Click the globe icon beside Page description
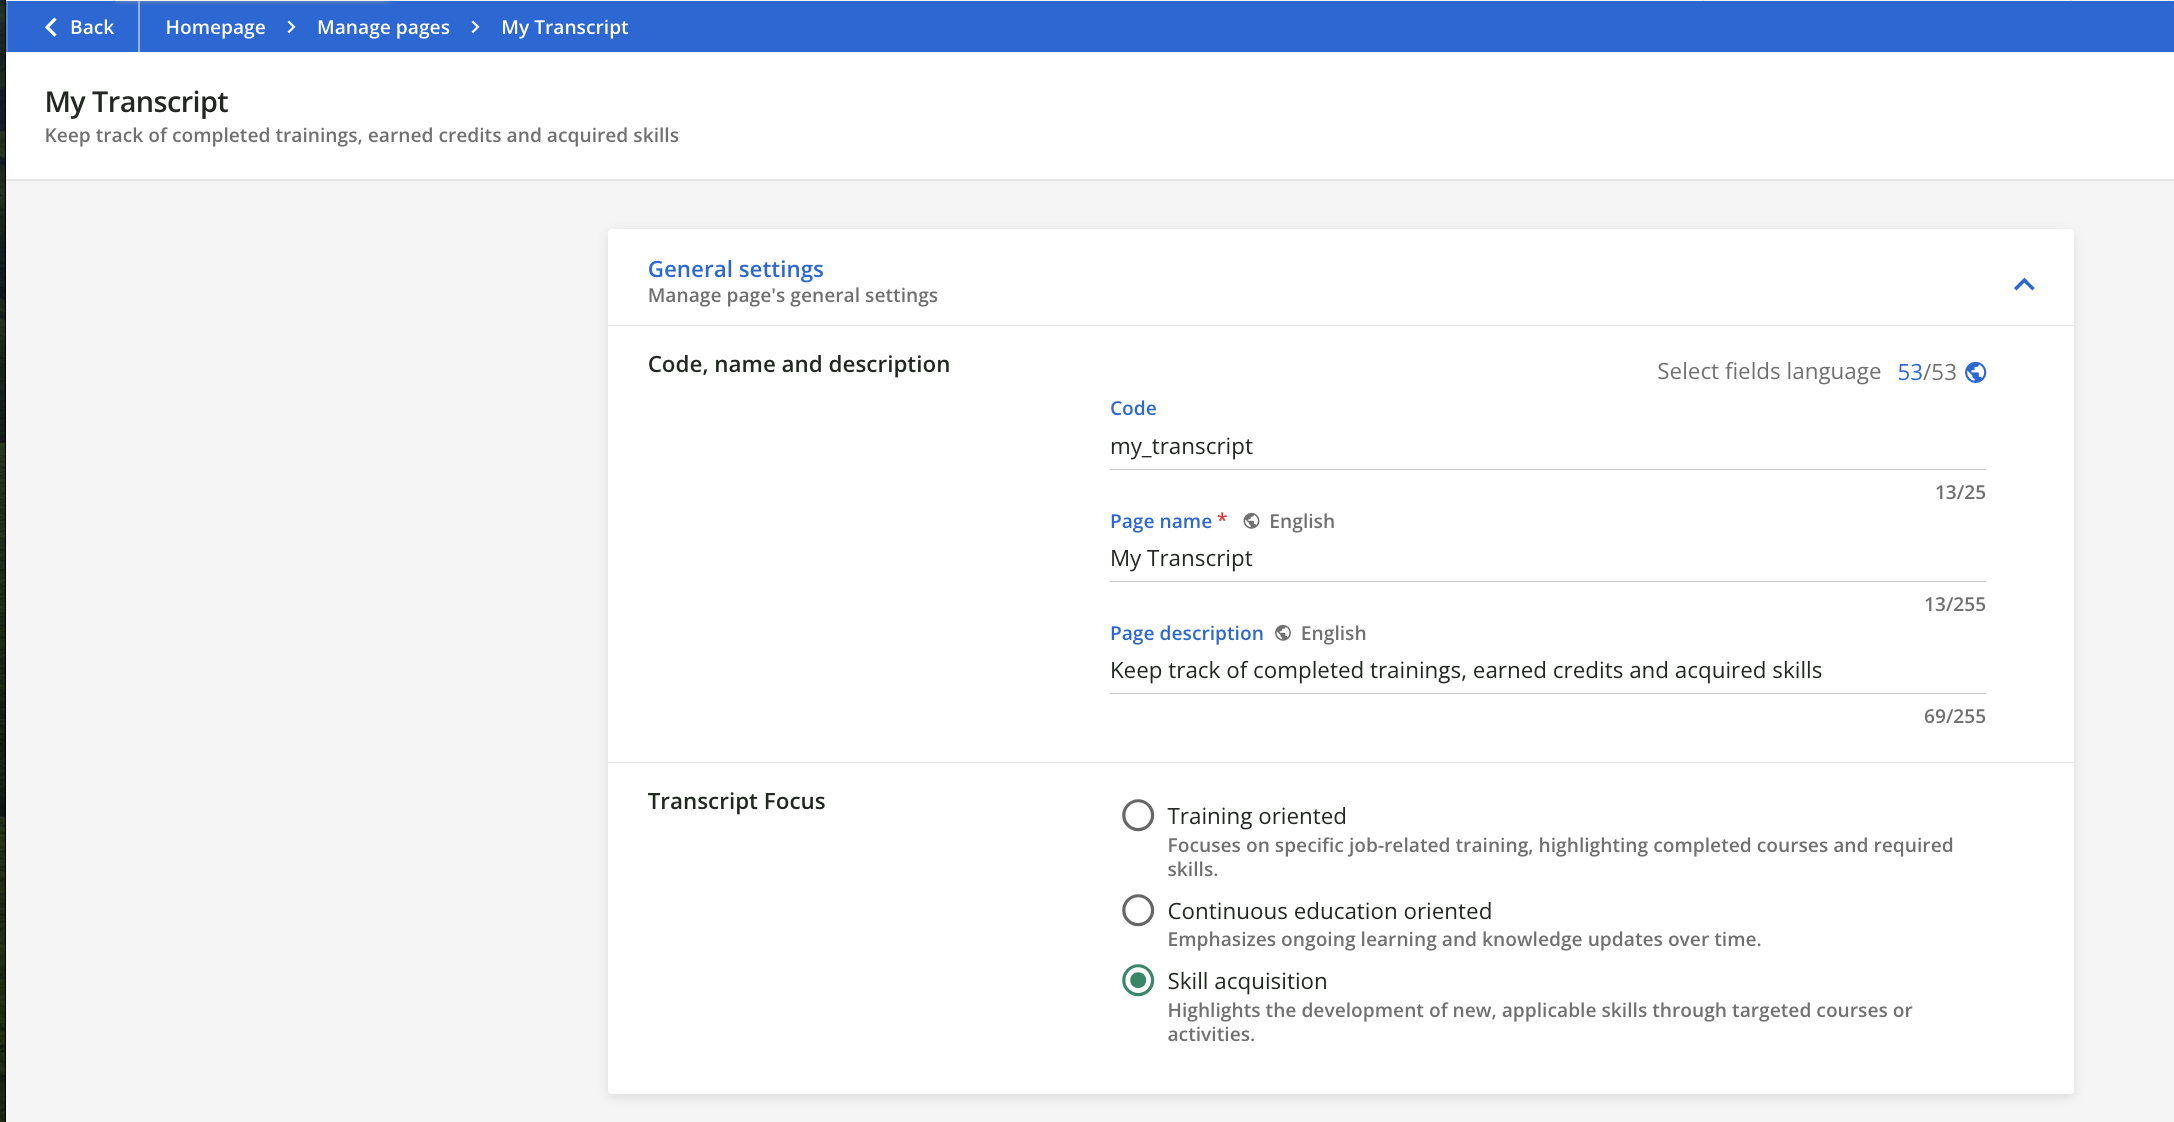 (x=1283, y=633)
